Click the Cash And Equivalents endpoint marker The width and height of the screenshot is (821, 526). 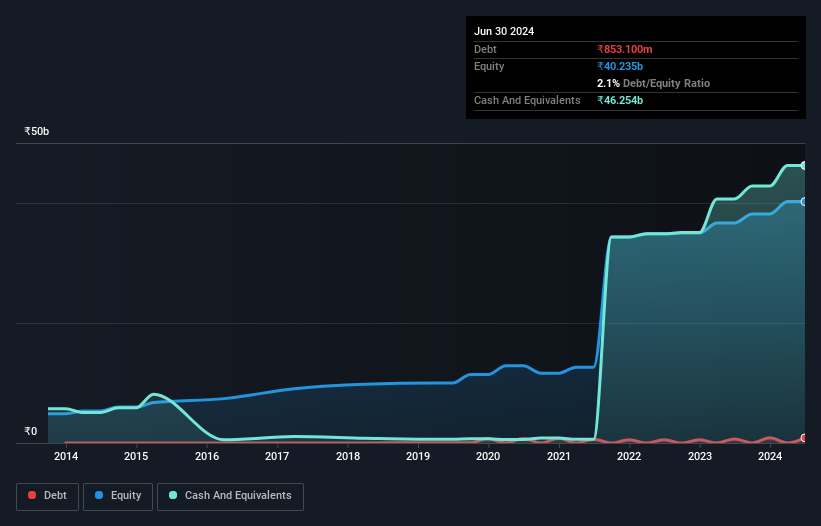[804, 165]
